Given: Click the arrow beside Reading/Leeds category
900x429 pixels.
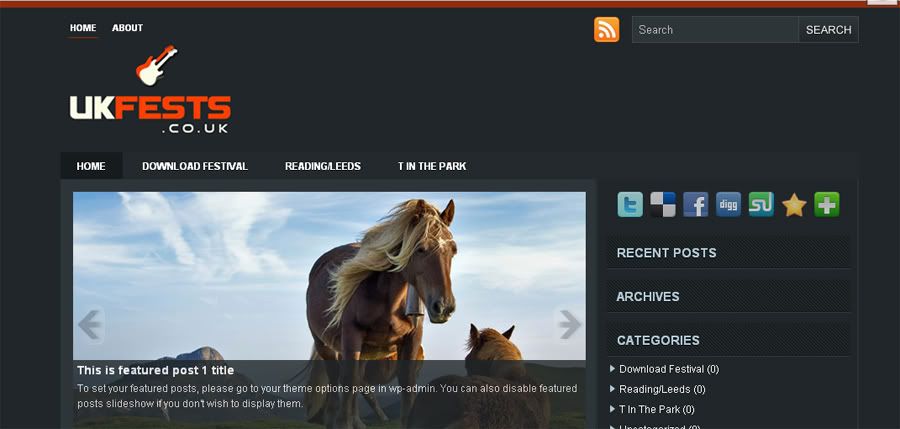Looking at the screenshot, I should [612, 389].
